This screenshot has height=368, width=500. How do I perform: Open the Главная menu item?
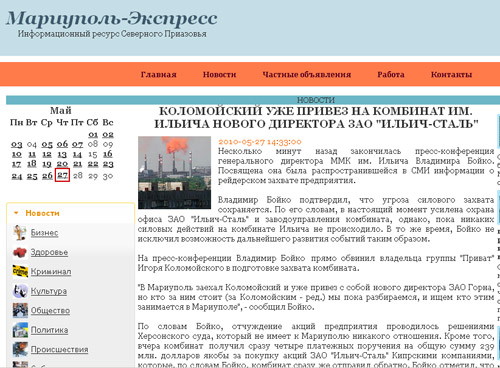coord(158,74)
